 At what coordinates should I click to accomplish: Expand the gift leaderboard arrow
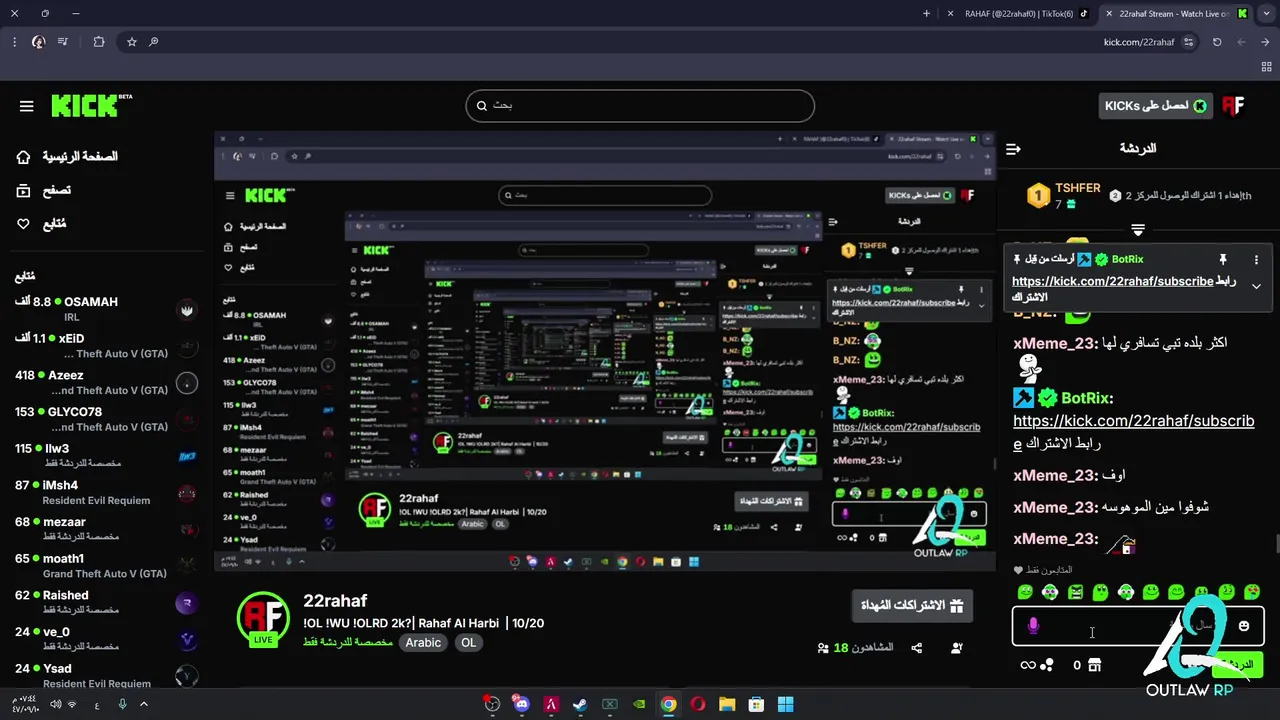[1138, 230]
